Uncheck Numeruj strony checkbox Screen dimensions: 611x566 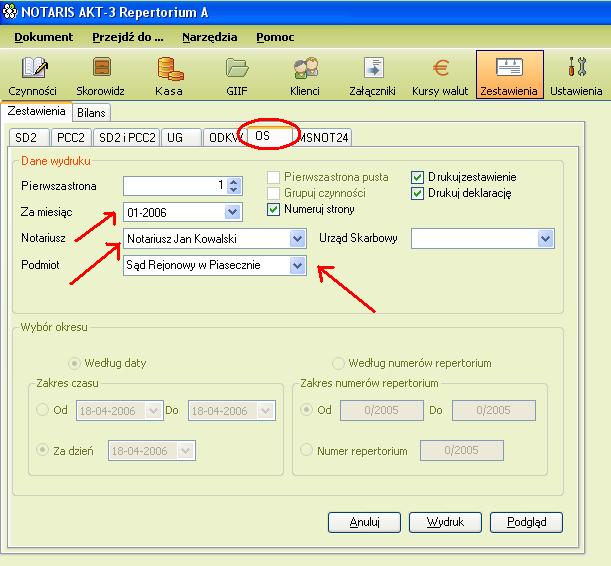[x=274, y=209]
